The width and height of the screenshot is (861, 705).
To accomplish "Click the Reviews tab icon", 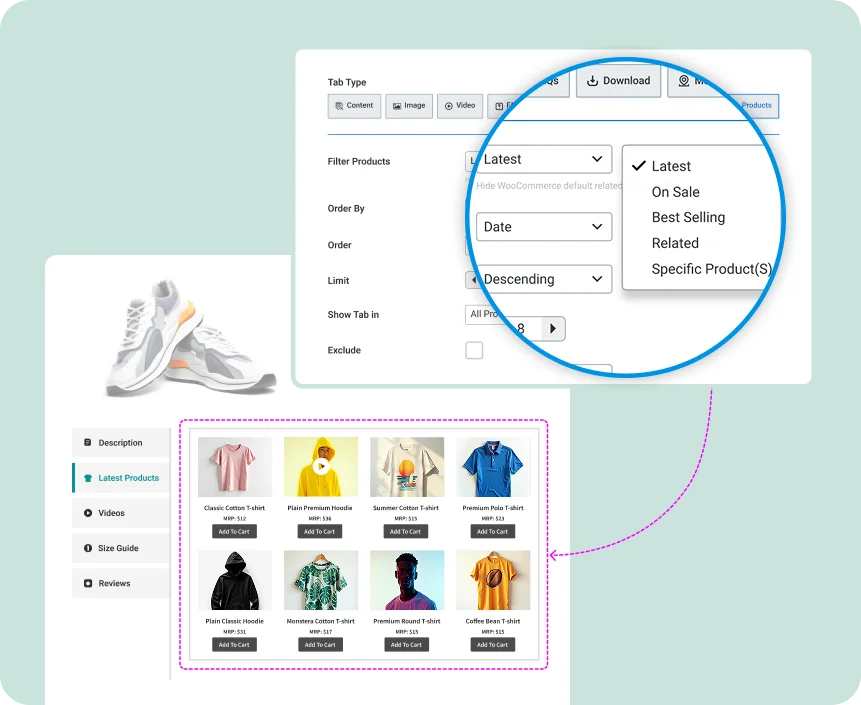I will [x=88, y=583].
